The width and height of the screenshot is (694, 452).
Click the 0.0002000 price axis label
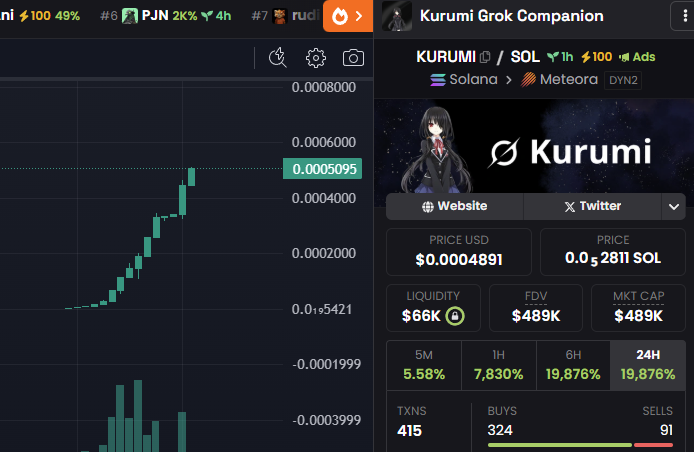click(x=324, y=253)
